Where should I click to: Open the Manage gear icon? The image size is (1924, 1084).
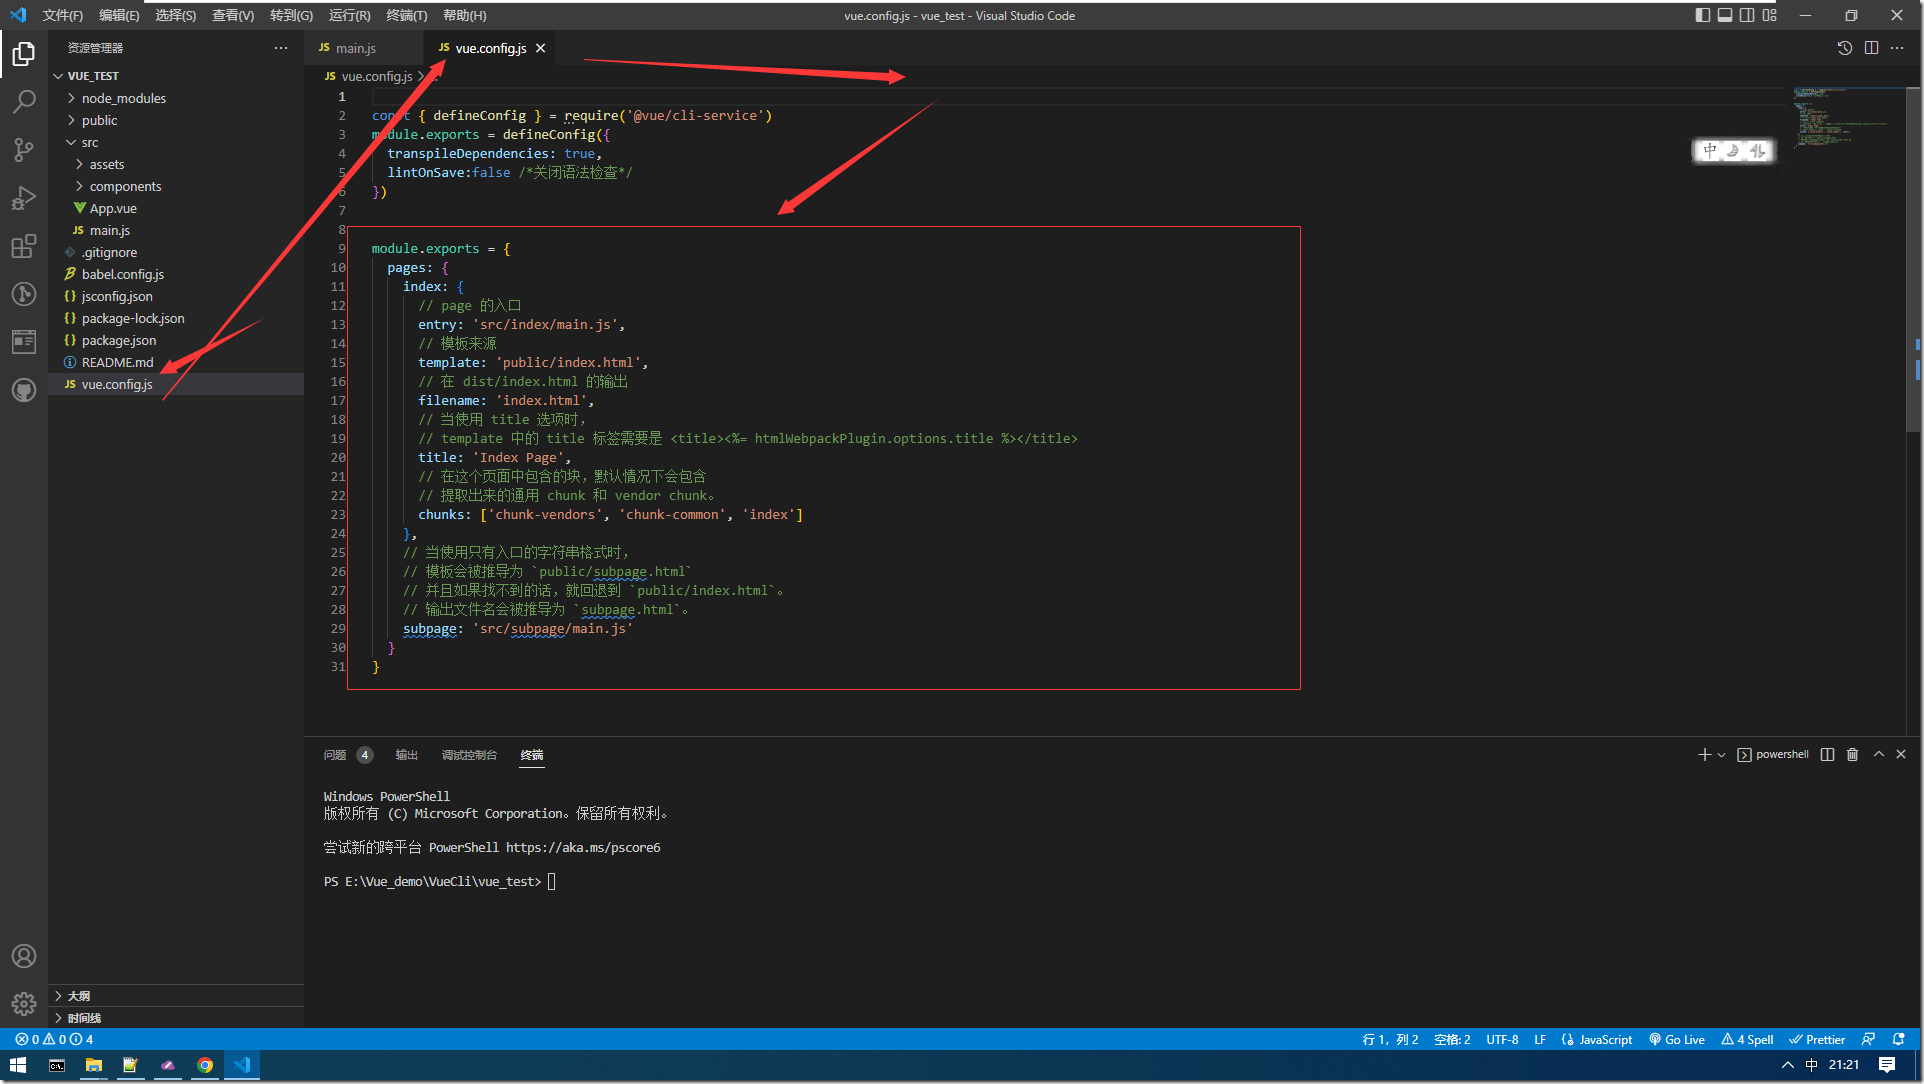point(24,1003)
